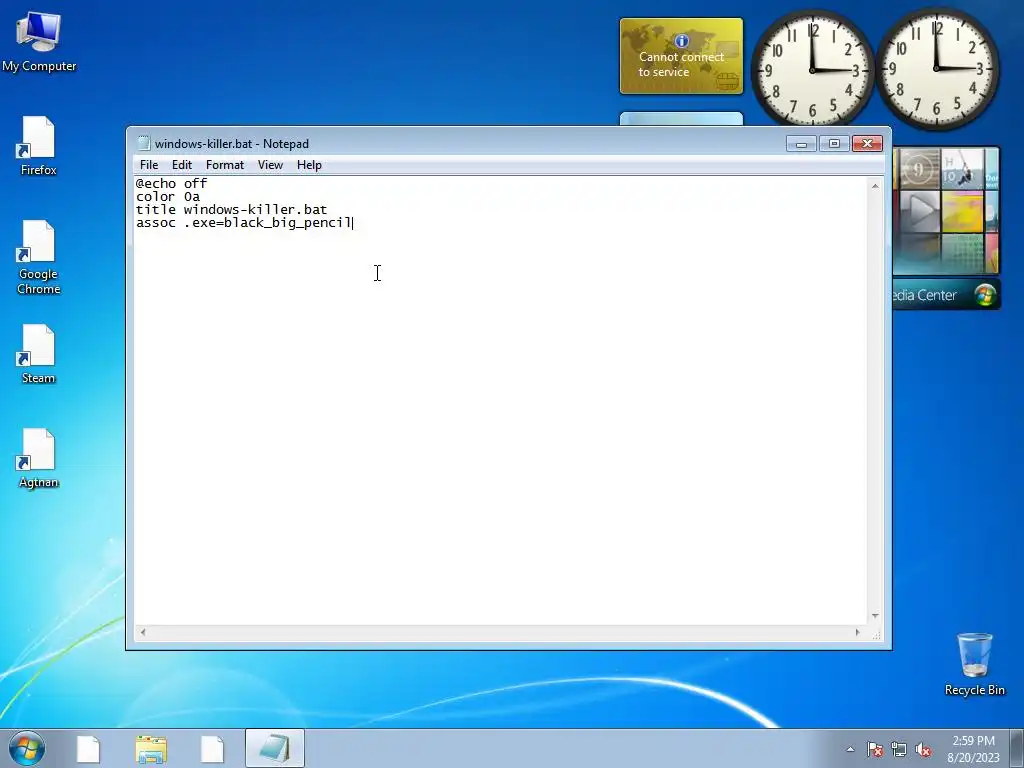
Task: Open My Computer desktop icon
Action: tap(39, 41)
